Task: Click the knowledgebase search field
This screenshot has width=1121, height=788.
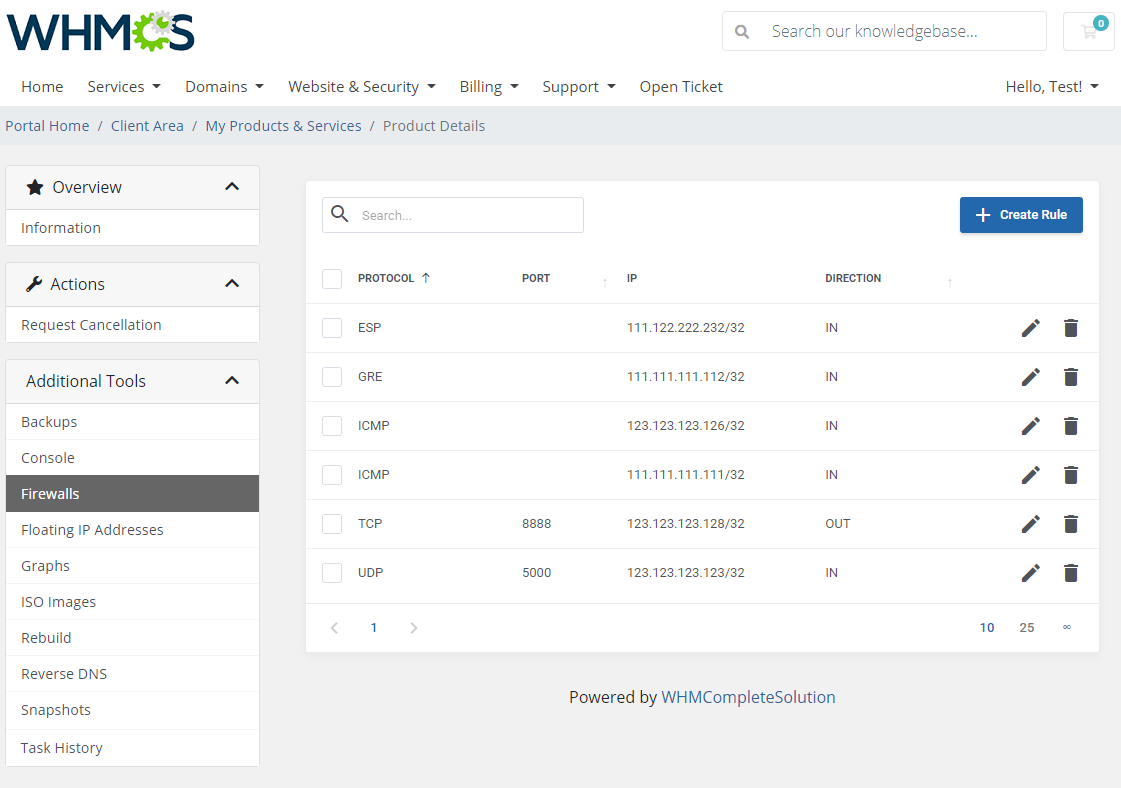Action: [x=884, y=31]
